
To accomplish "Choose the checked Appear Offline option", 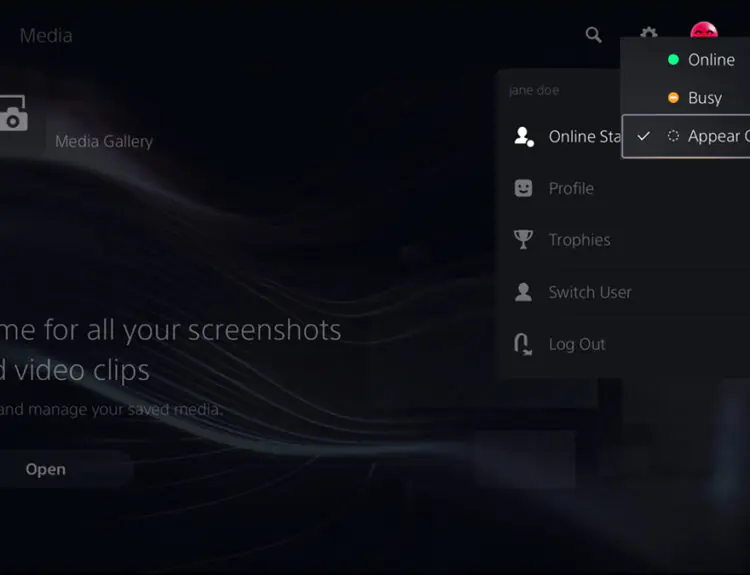I will pos(714,136).
